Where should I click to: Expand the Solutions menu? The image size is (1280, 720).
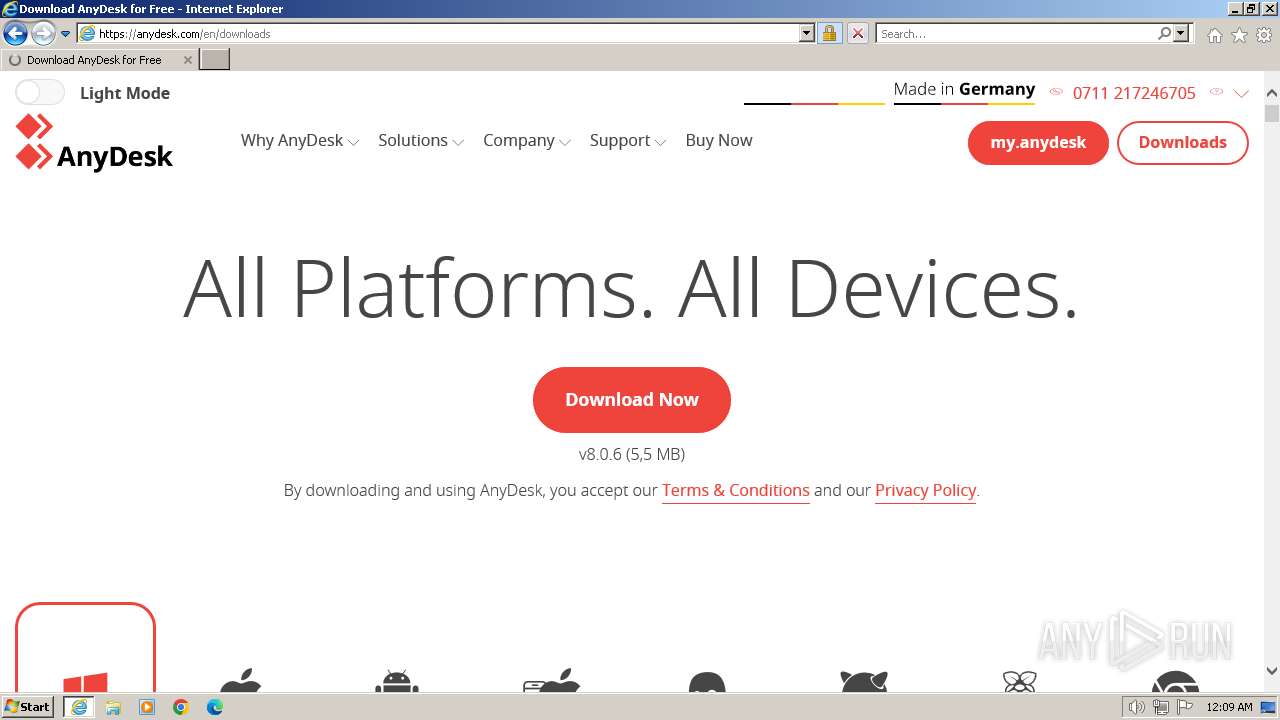[421, 141]
